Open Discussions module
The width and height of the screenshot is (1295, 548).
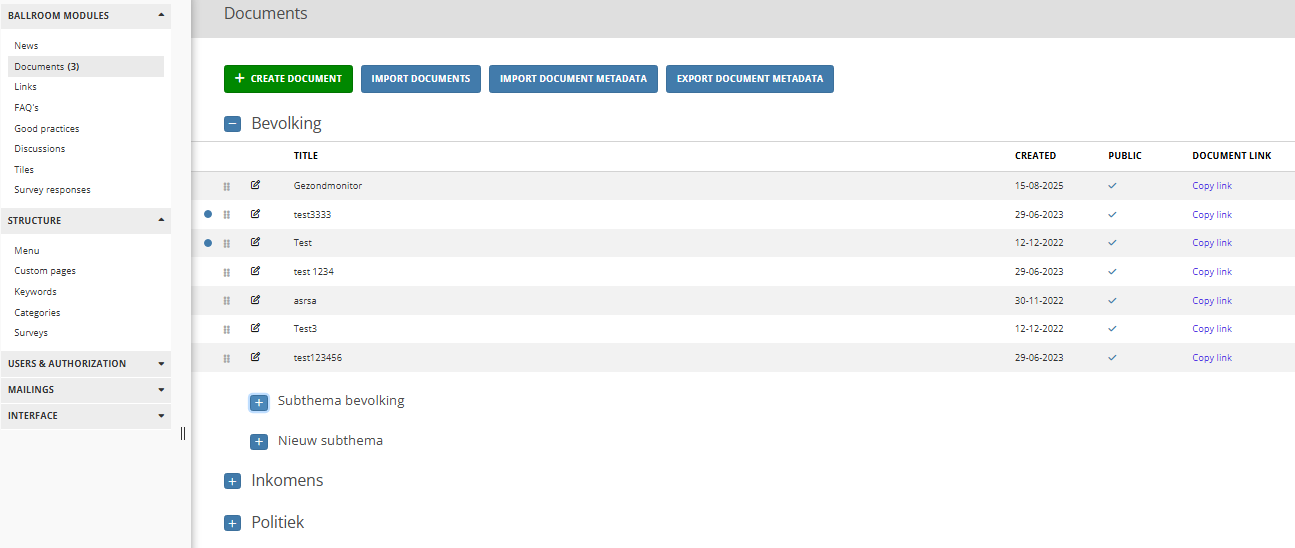39,149
